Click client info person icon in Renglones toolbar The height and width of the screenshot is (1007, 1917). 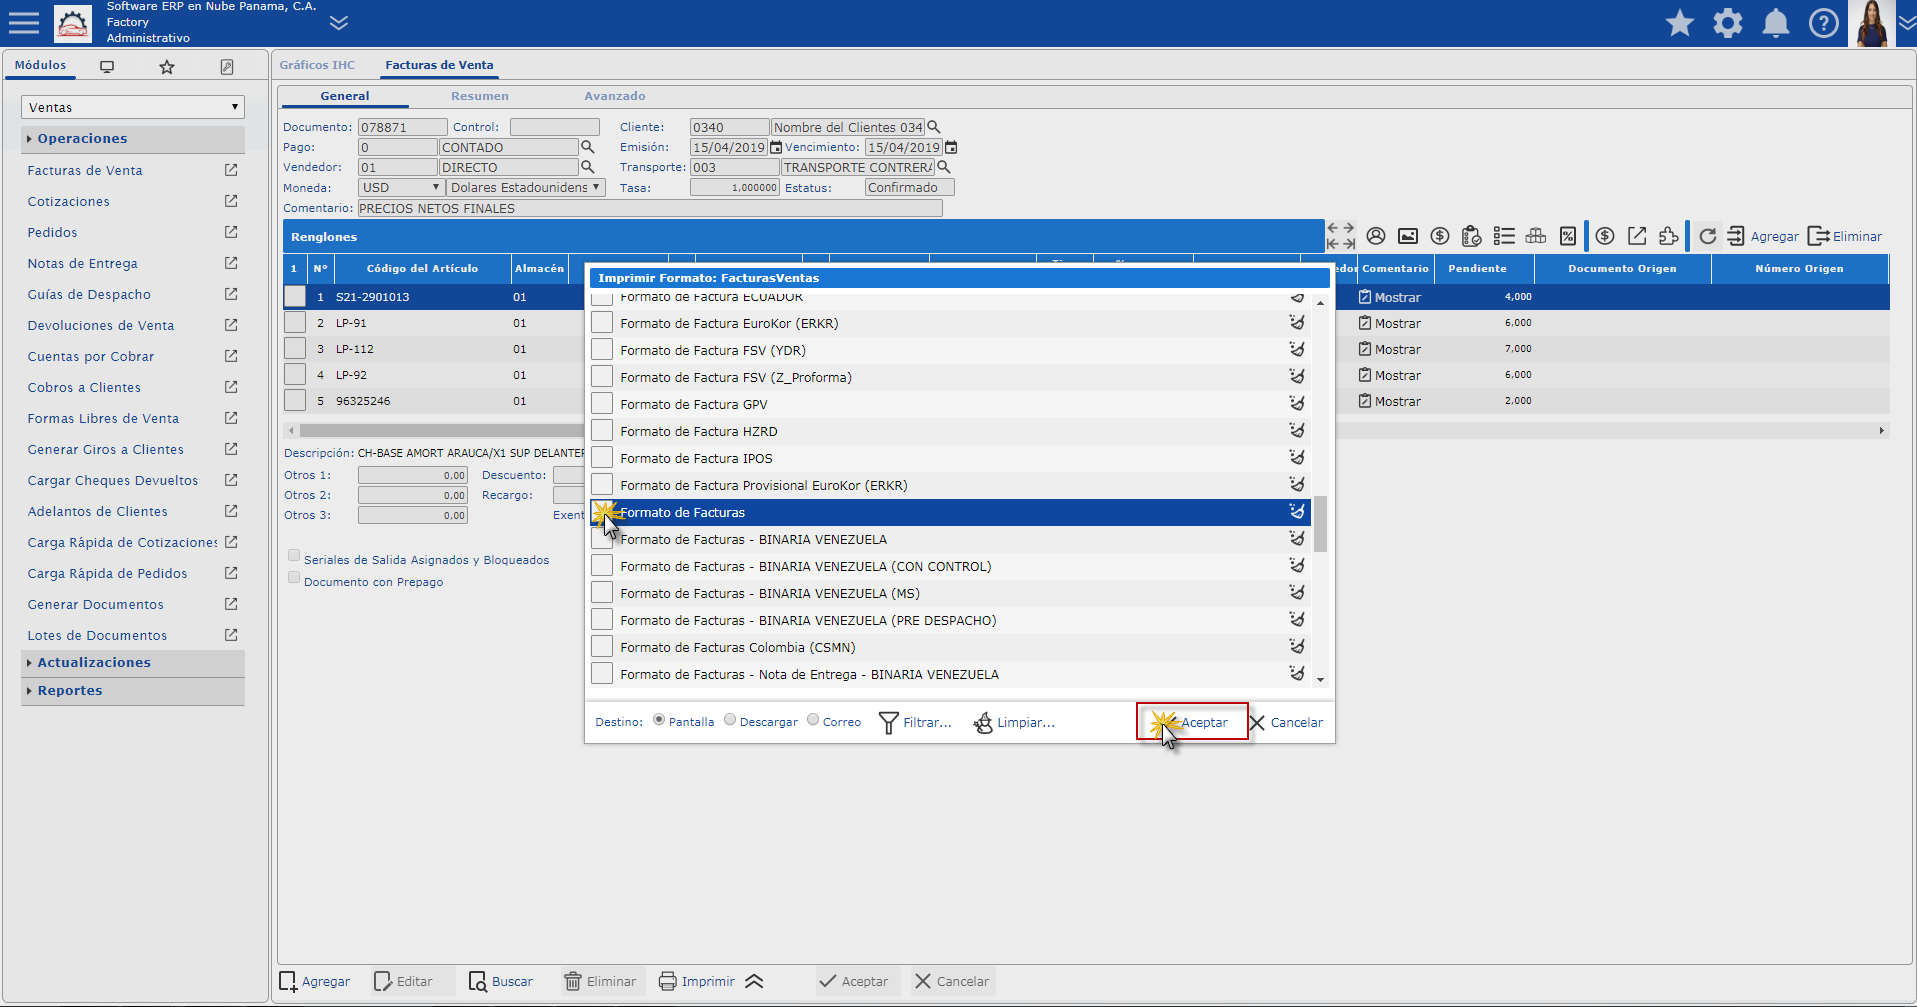(x=1376, y=236)
